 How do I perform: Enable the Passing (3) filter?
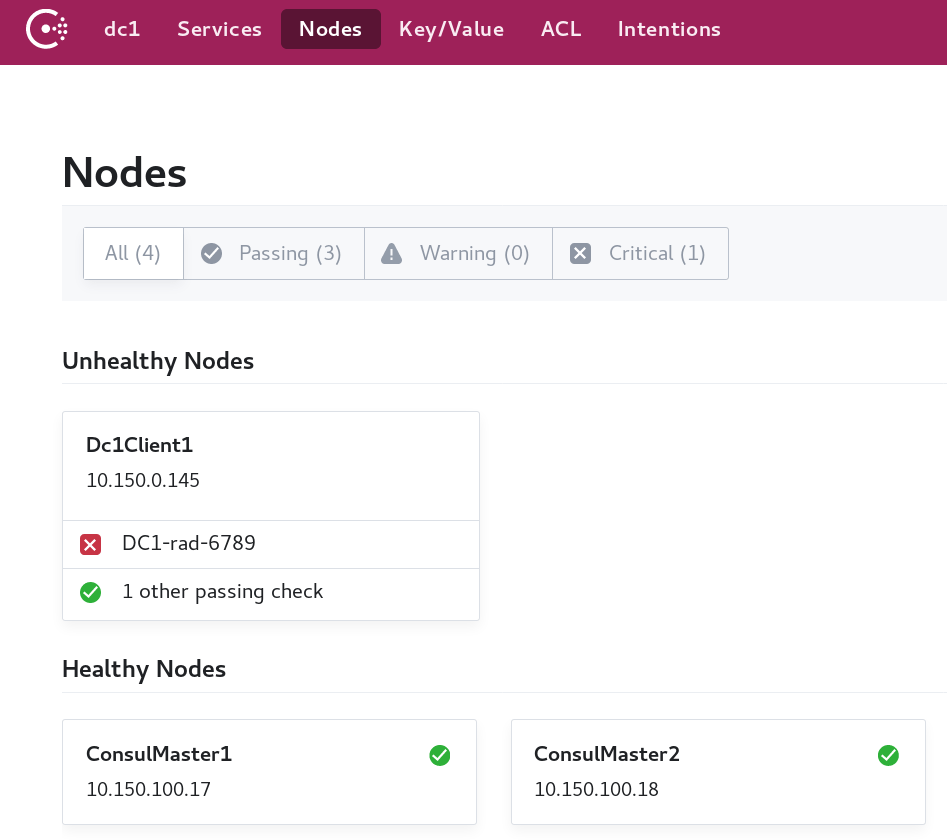pyautogui.click(x=273, y=253)
